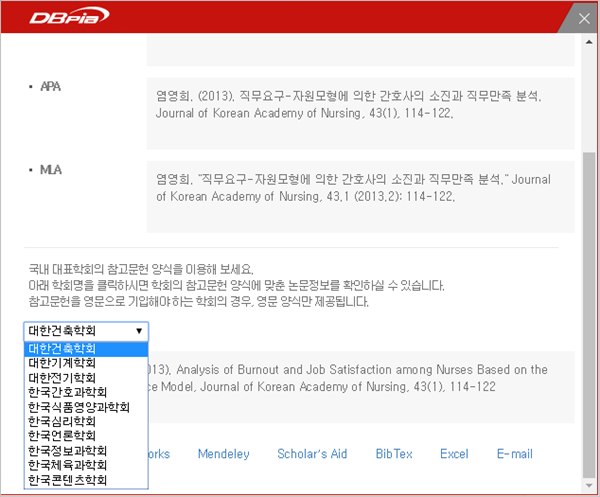The width and height of the screenshot is (600, 497).
Task: Close the citation dialog with X
Action: [x=584, y=18]
